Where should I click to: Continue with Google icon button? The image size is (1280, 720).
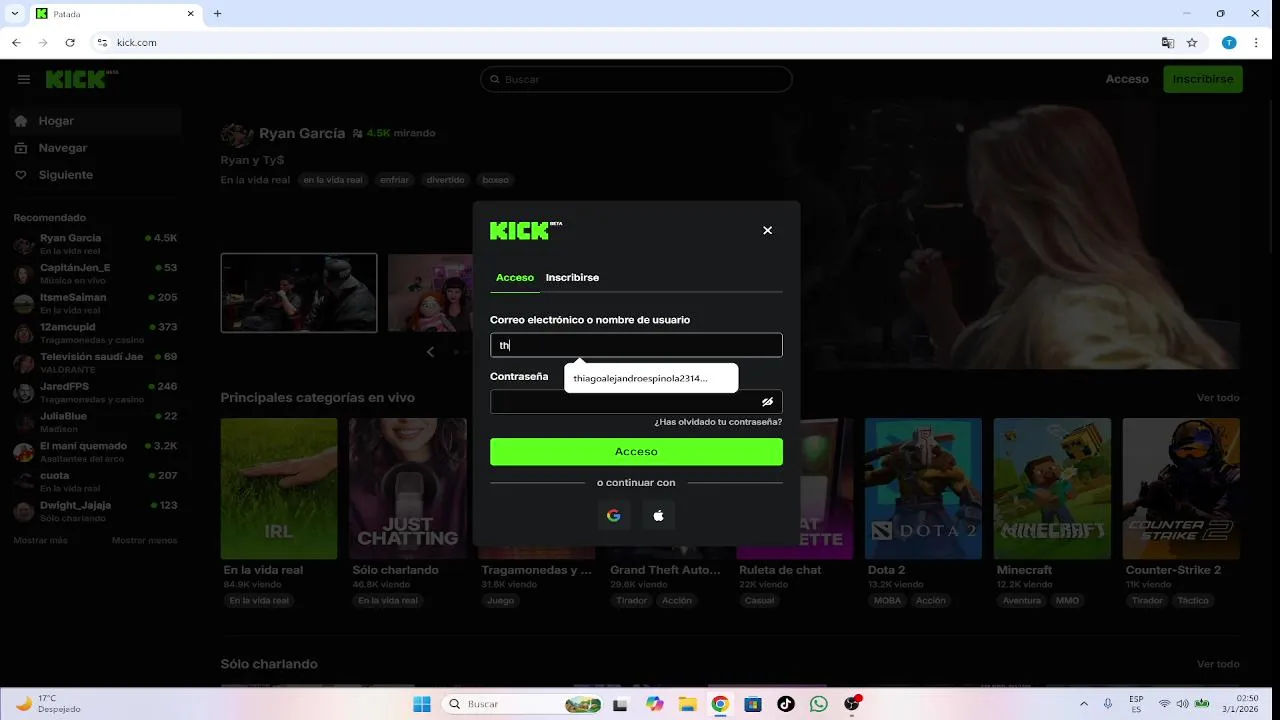click(614, 515)
